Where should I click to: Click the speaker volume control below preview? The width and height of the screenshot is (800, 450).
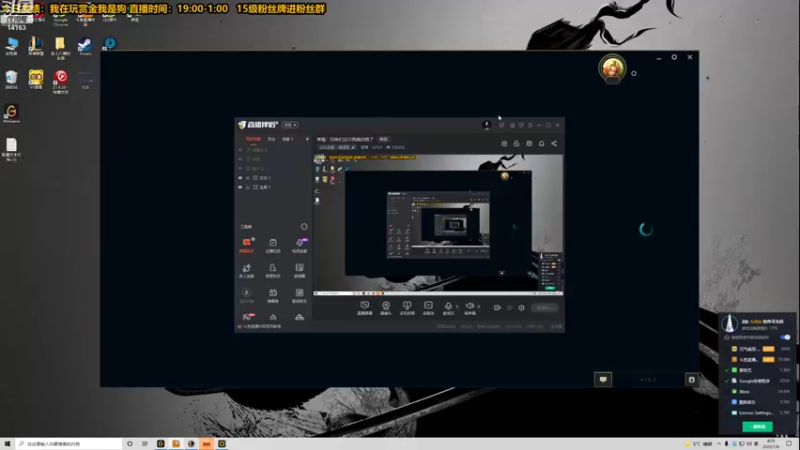[469, 308]
